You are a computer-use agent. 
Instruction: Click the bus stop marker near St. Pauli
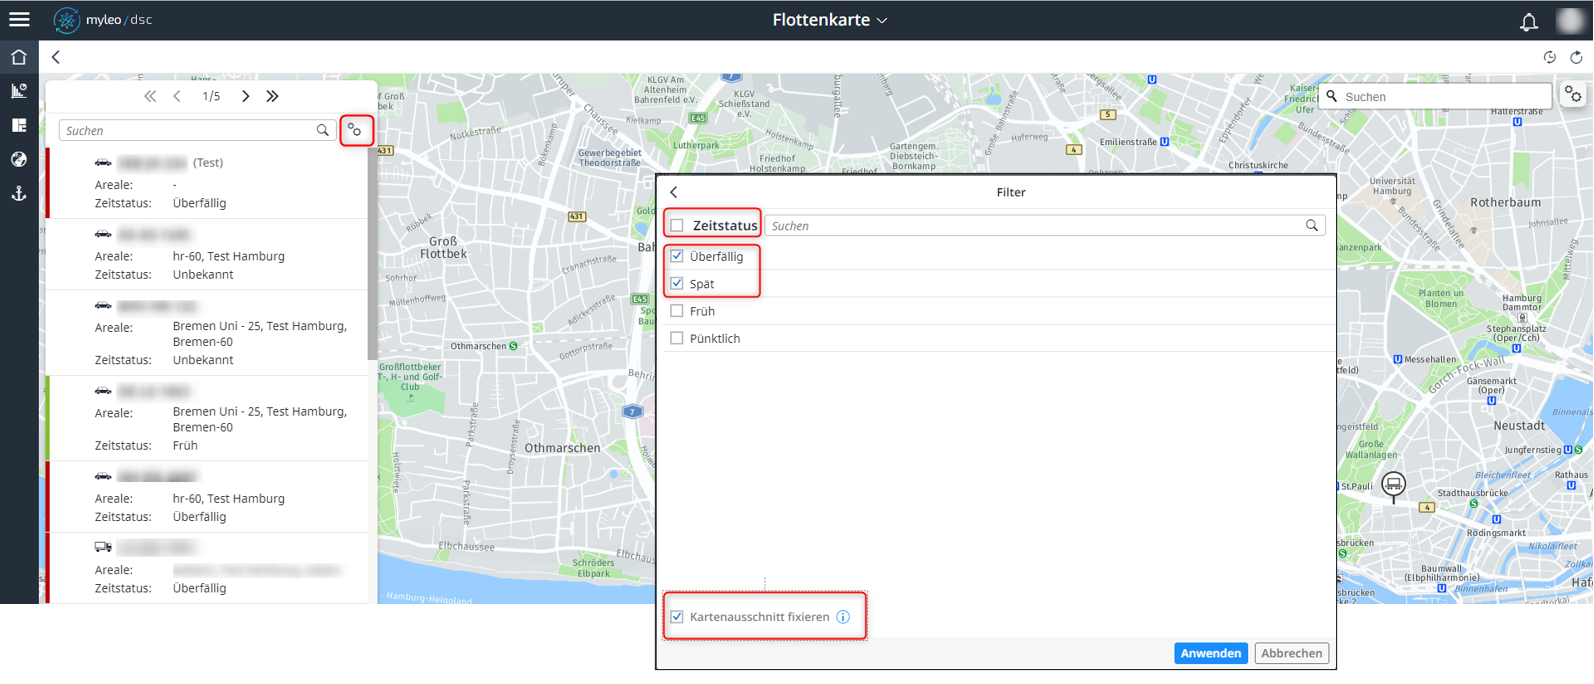click(1393, 486)
